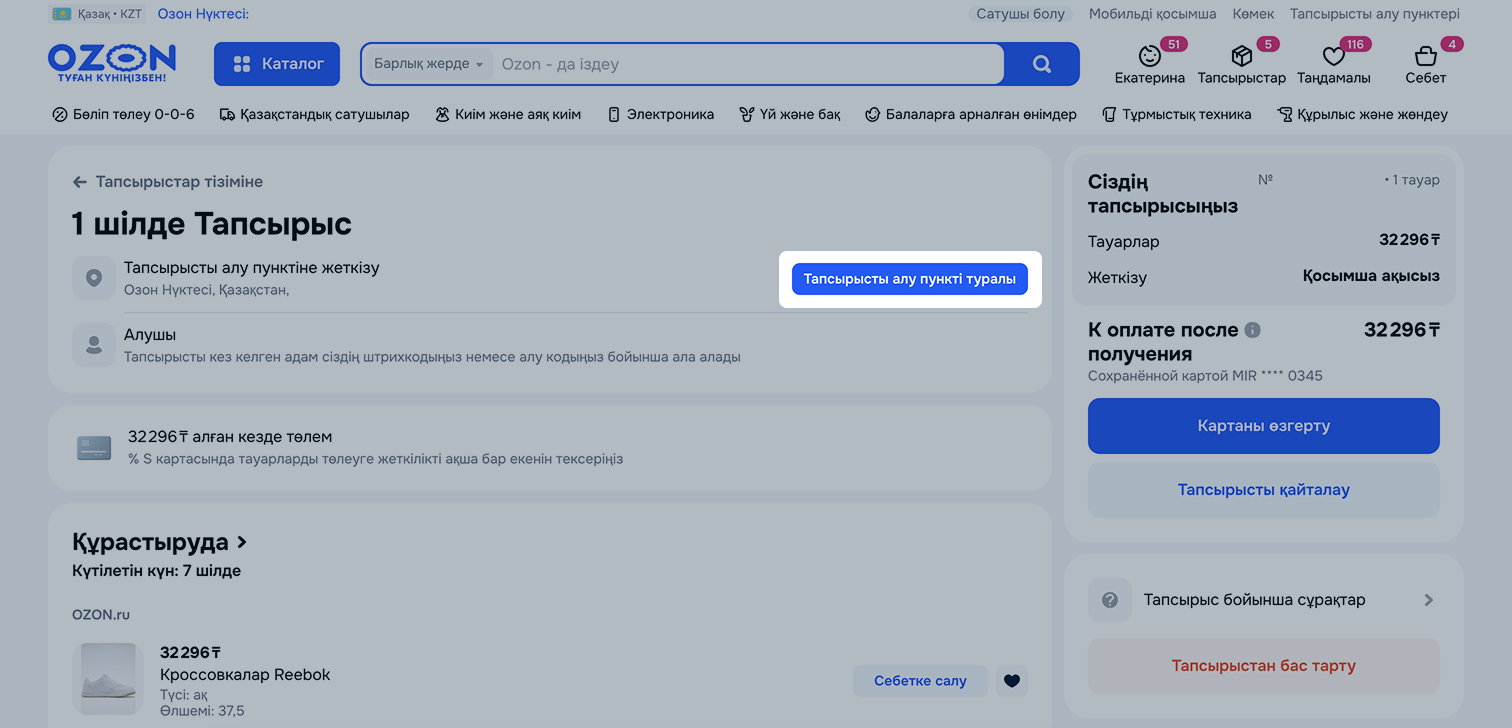Go back to Тапсырыстар тізіміне
The image size is (1512, 728).
click(167, 182)
